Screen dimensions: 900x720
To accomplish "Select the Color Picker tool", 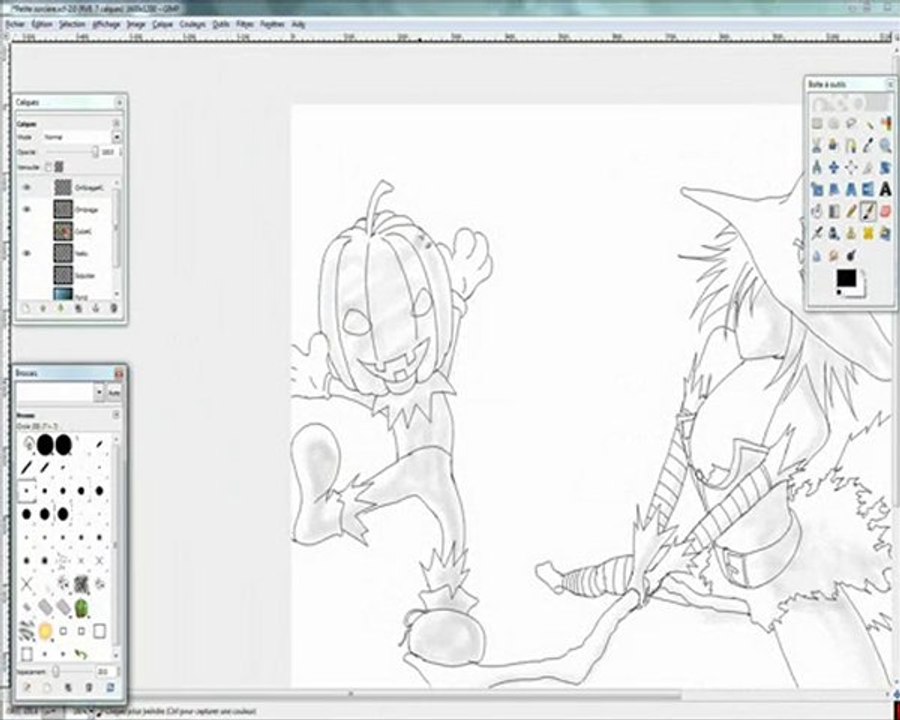I will click(868, 145).
